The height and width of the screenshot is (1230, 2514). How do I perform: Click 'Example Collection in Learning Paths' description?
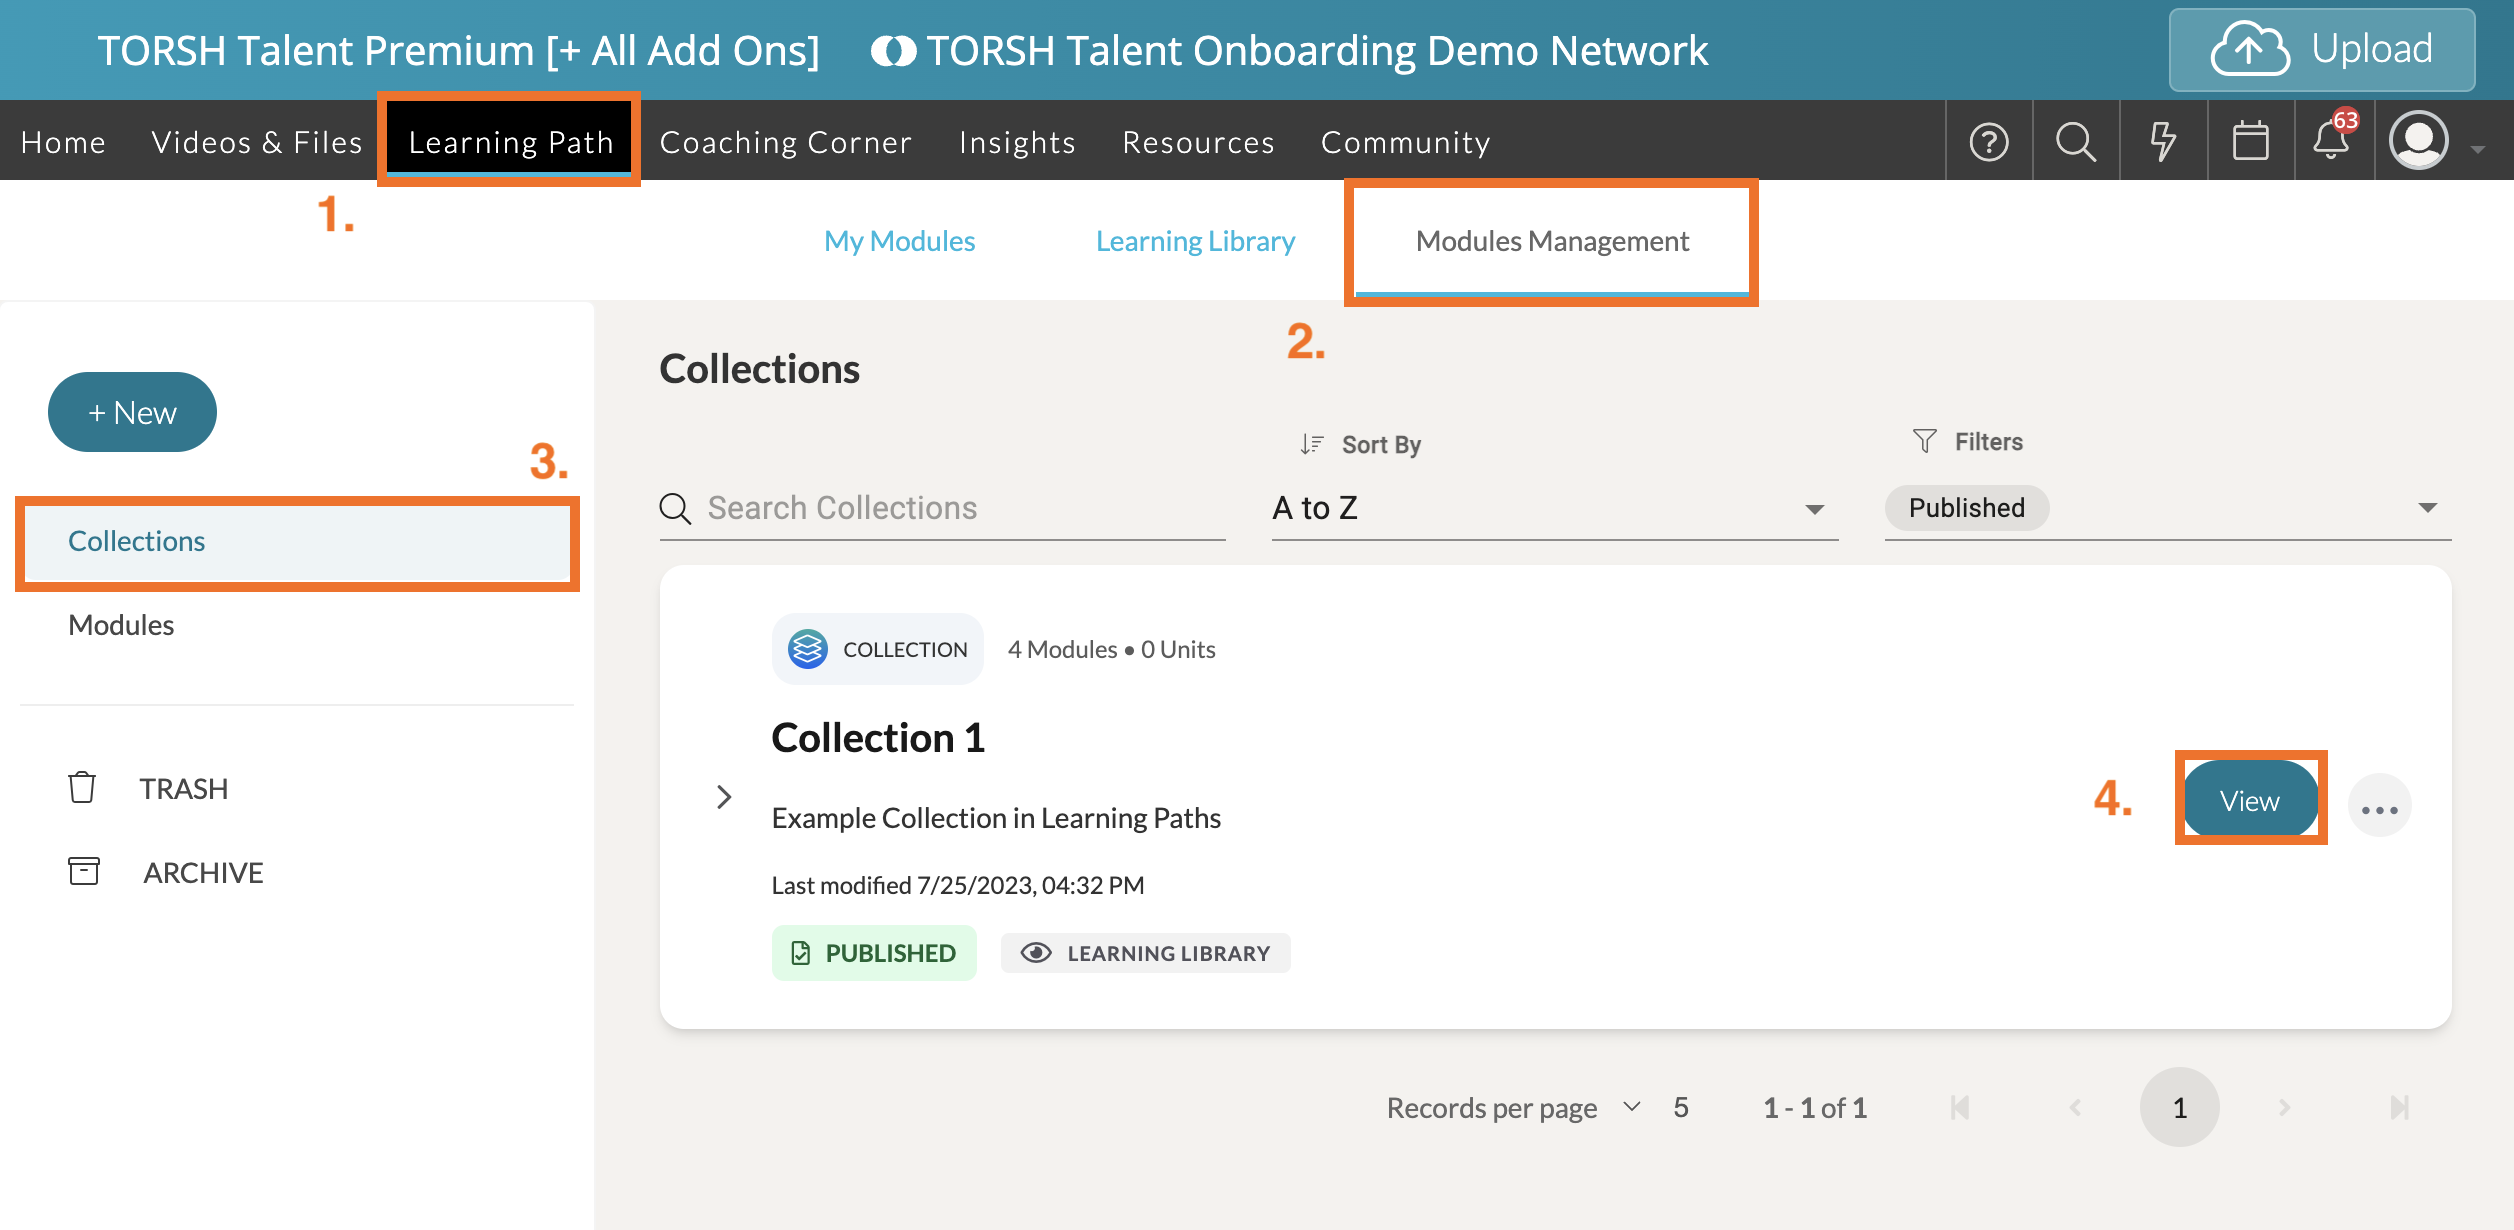[996, 818]
